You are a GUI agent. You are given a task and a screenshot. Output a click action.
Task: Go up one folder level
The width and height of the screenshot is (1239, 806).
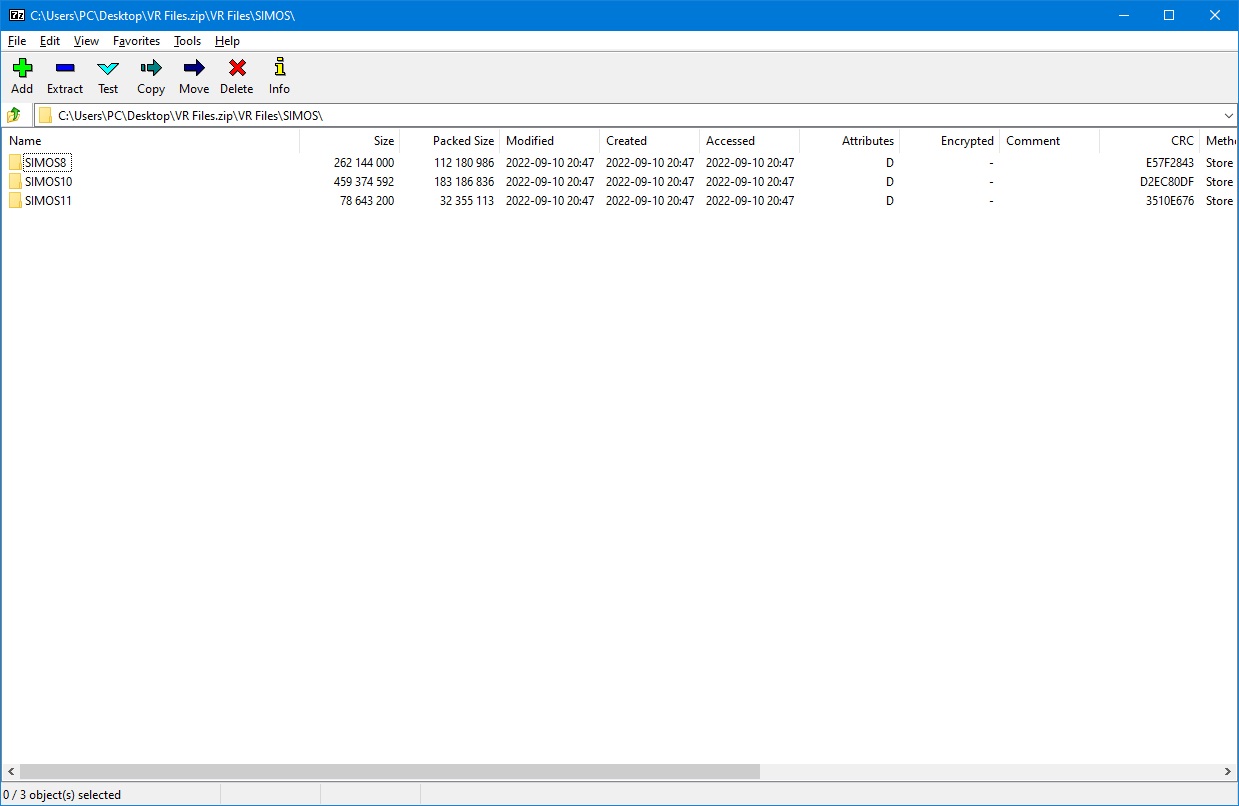[14, 115]
